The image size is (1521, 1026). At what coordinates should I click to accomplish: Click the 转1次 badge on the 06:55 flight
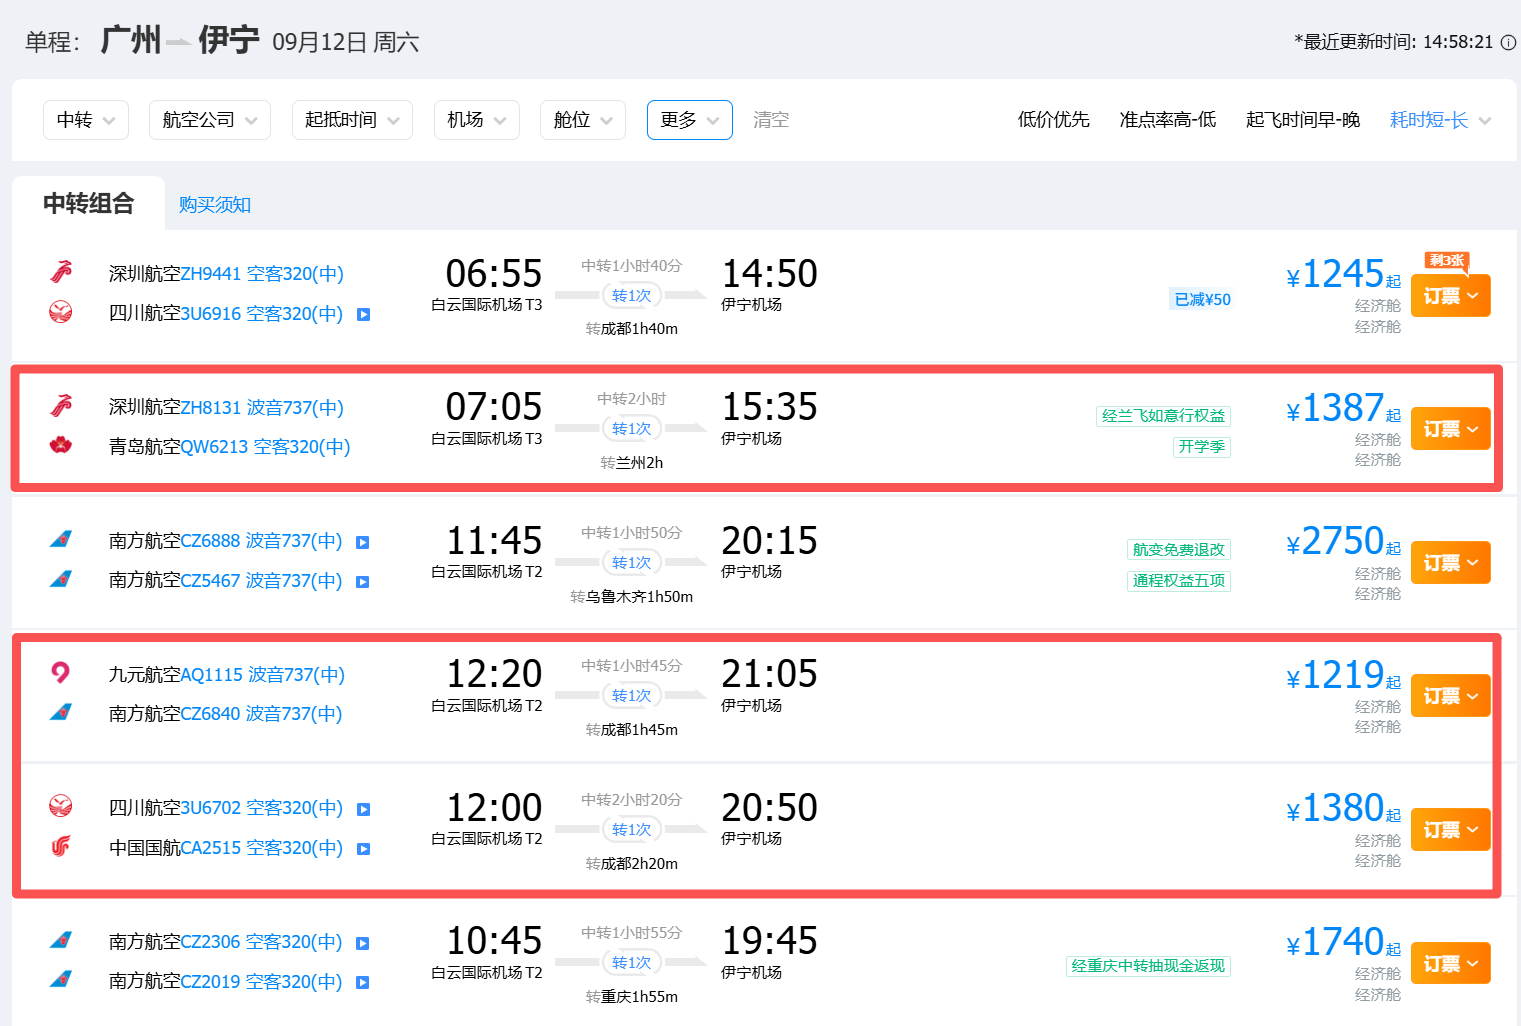(x=631, y=296)
